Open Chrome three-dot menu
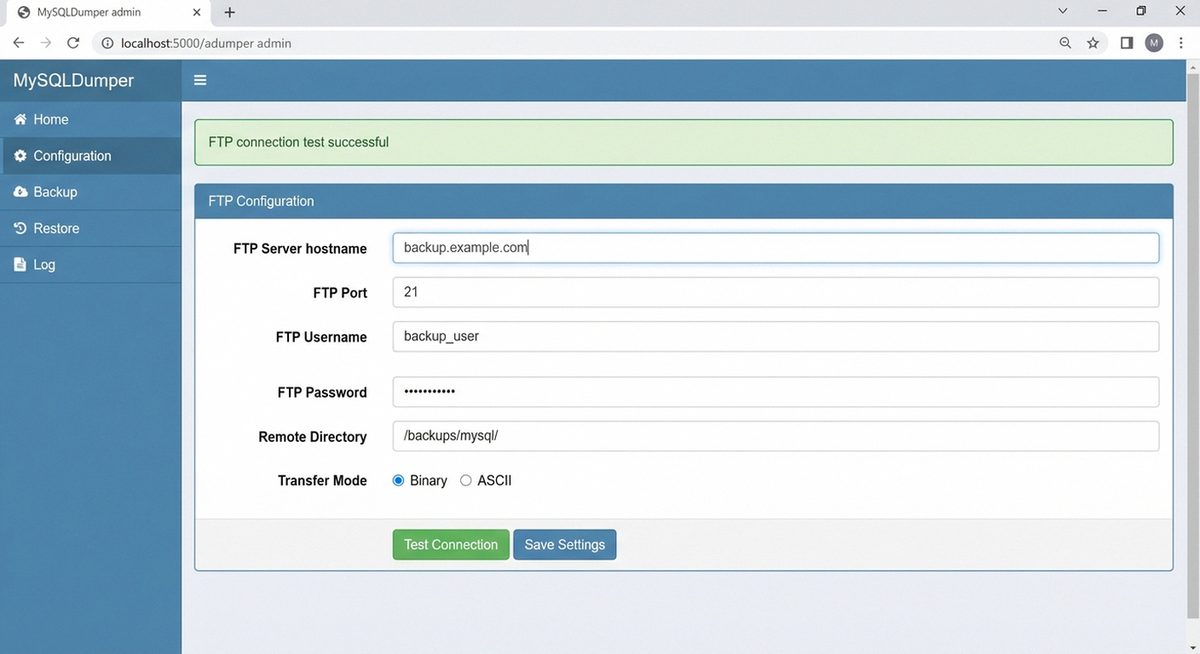1200x654 pixels. coord(1182,43)
